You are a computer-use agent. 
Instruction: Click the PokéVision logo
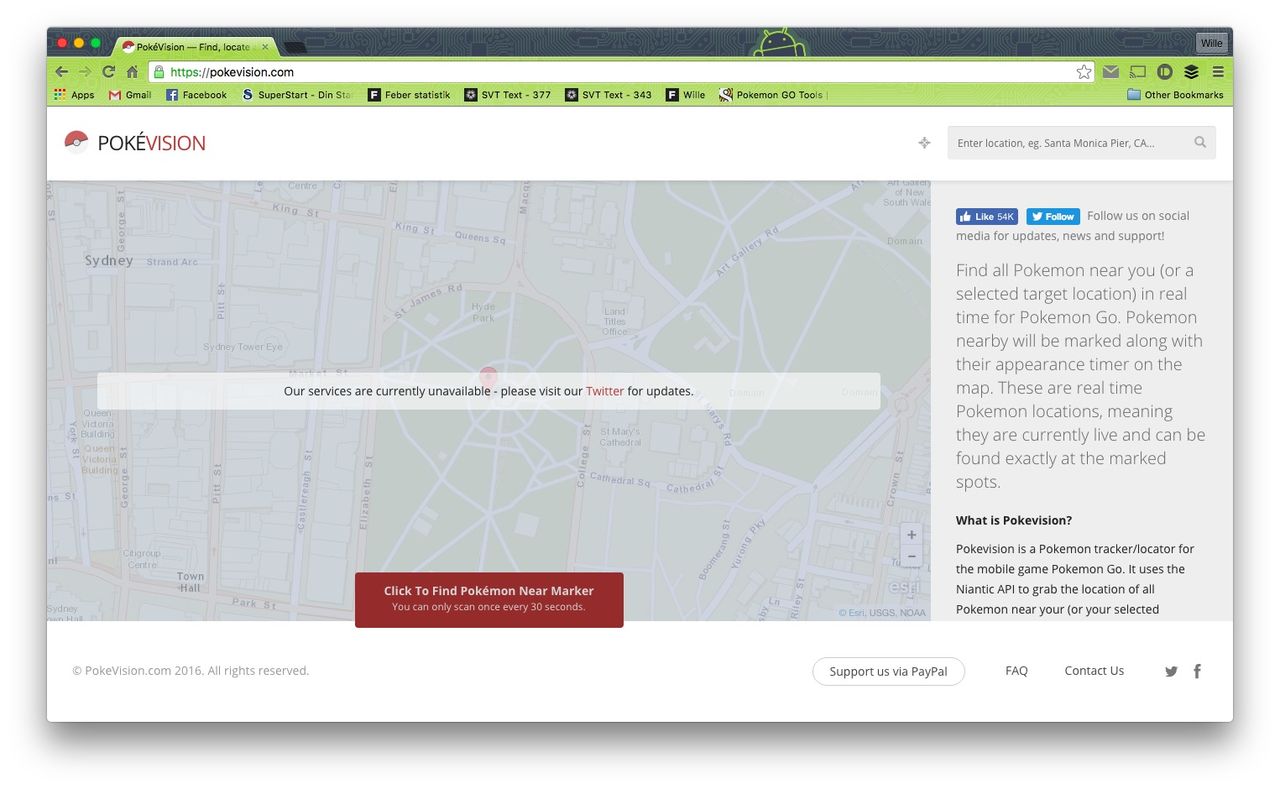click(x=135, y=142)
